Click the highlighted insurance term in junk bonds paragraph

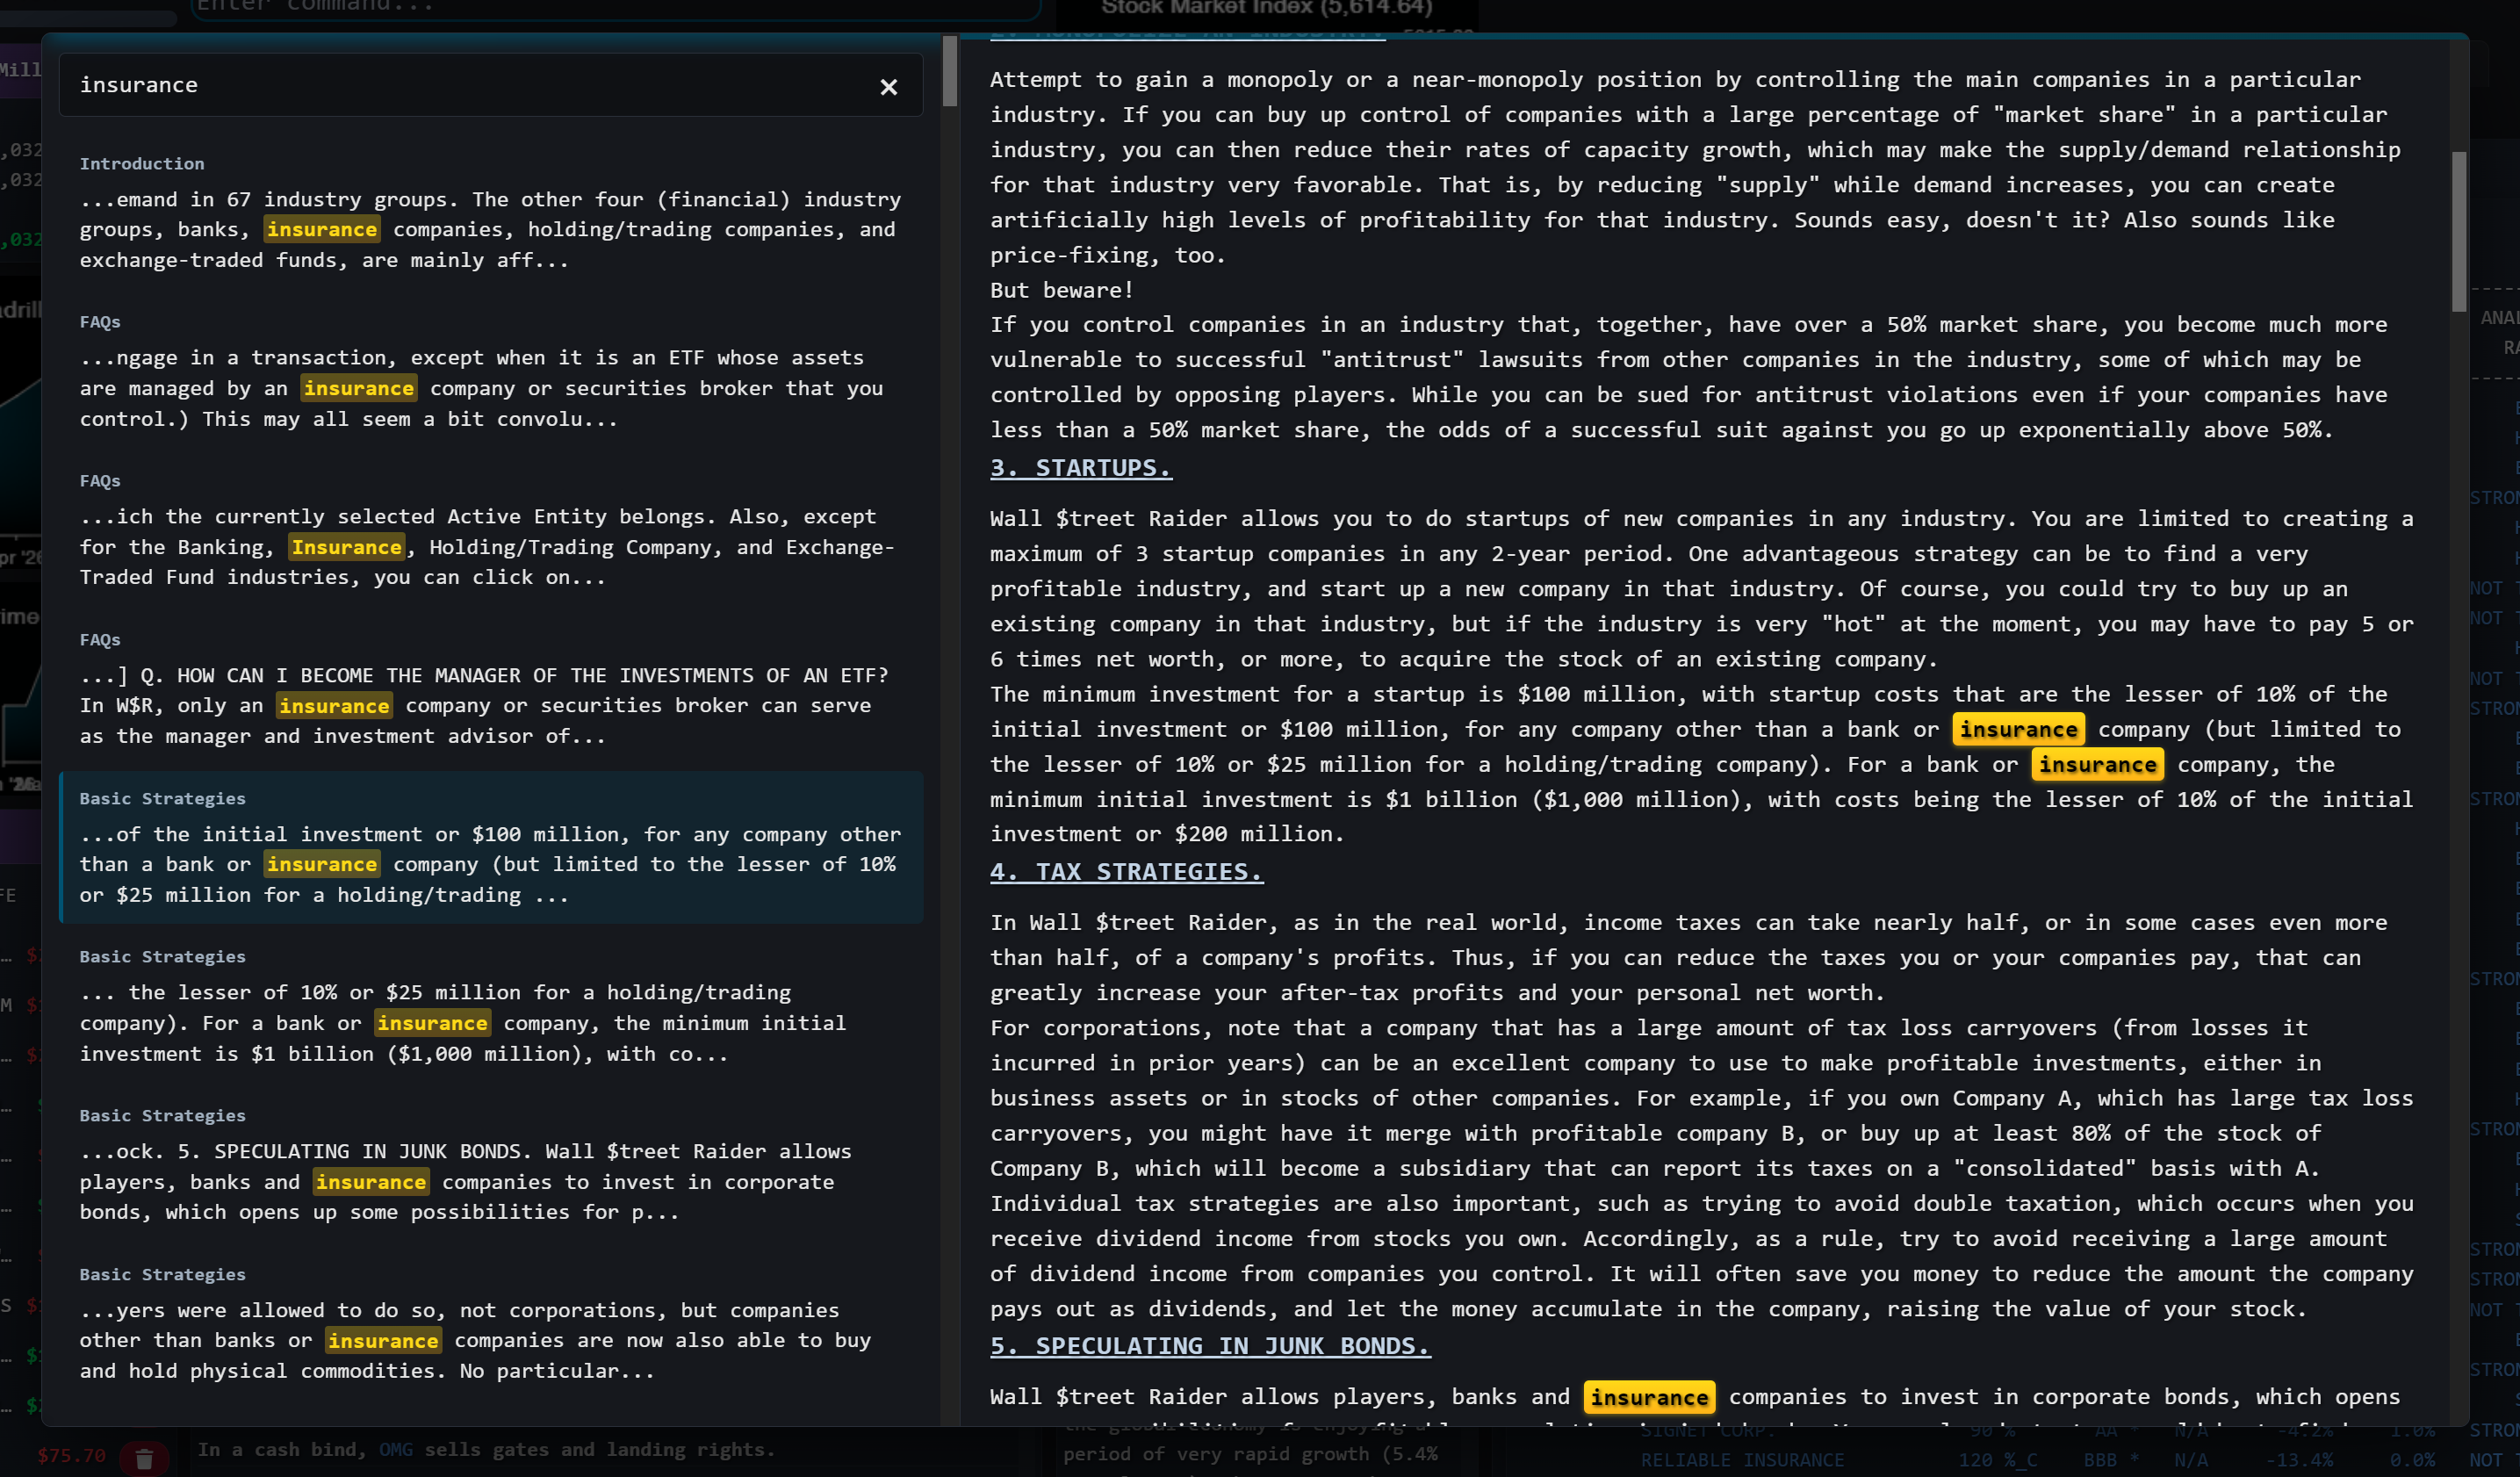click(x=1648, y=1397)
